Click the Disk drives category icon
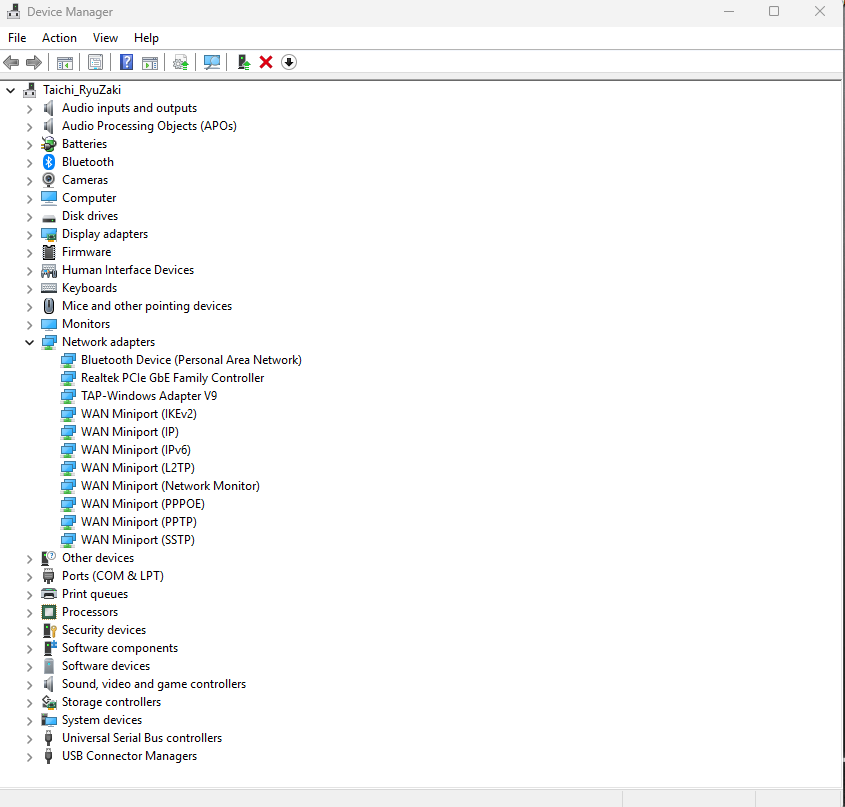This screenshot has width=845, height=807. click(49, 217)
